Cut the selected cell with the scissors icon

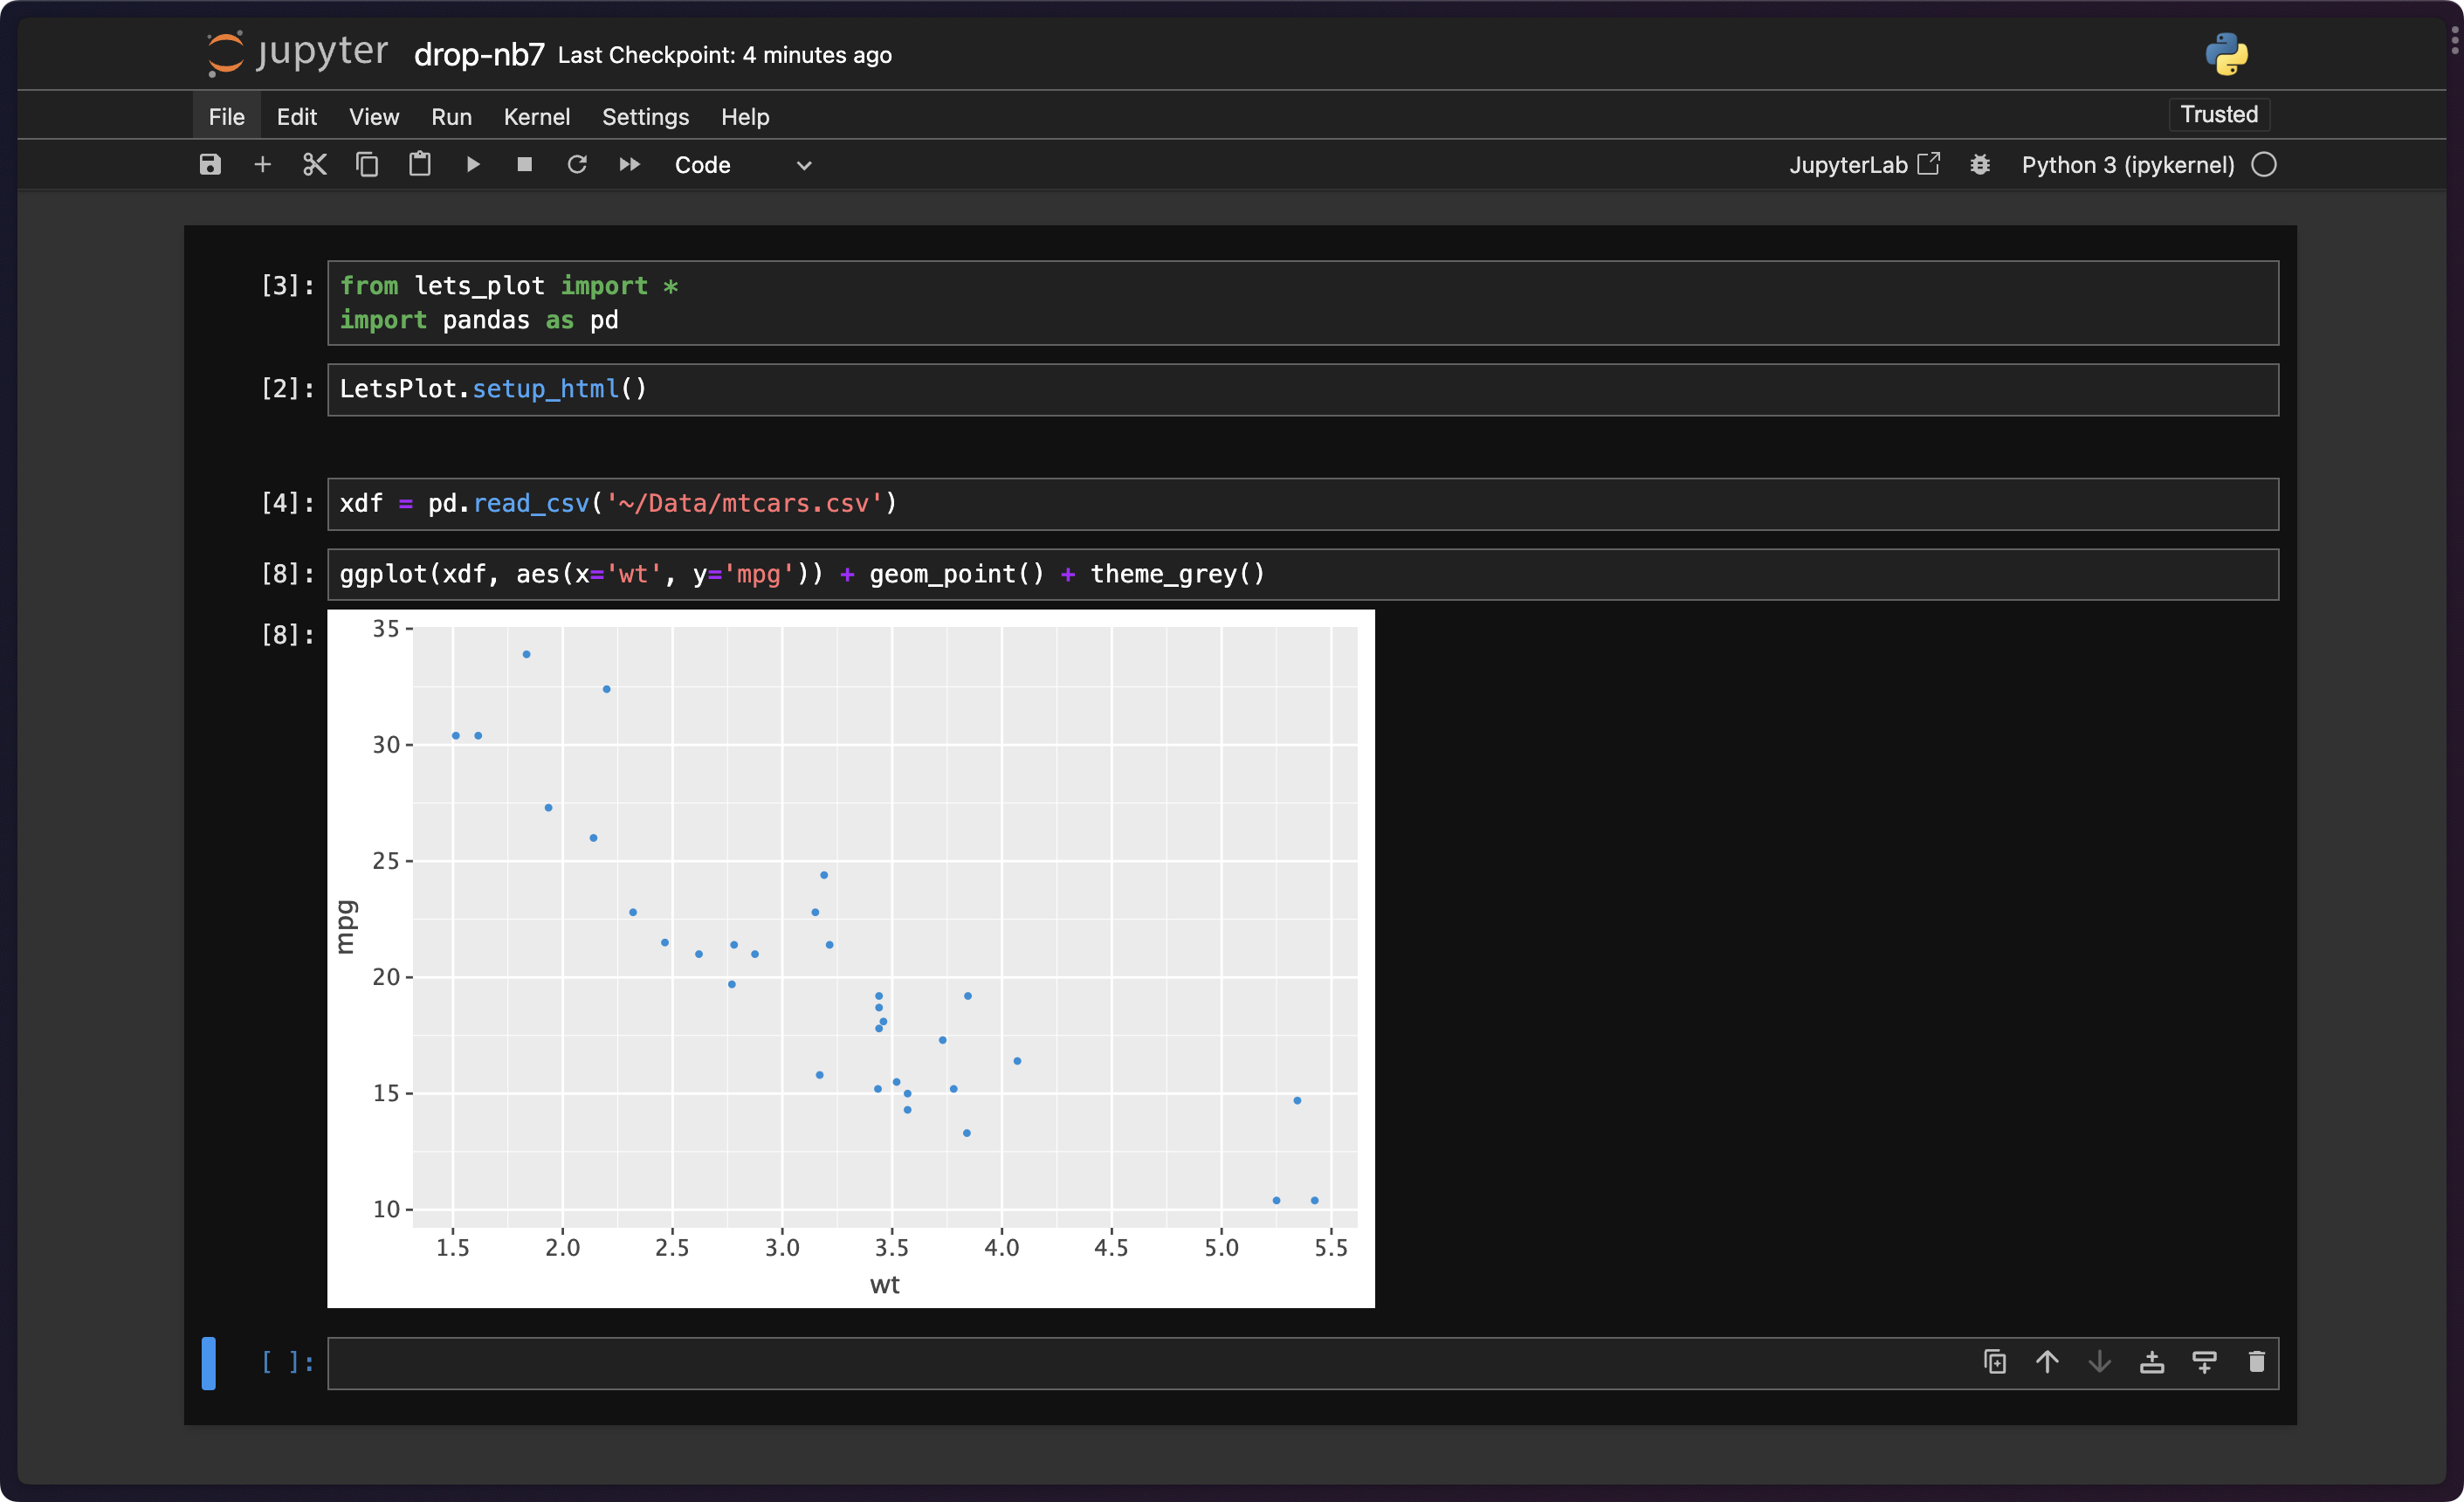click(315, 165)
